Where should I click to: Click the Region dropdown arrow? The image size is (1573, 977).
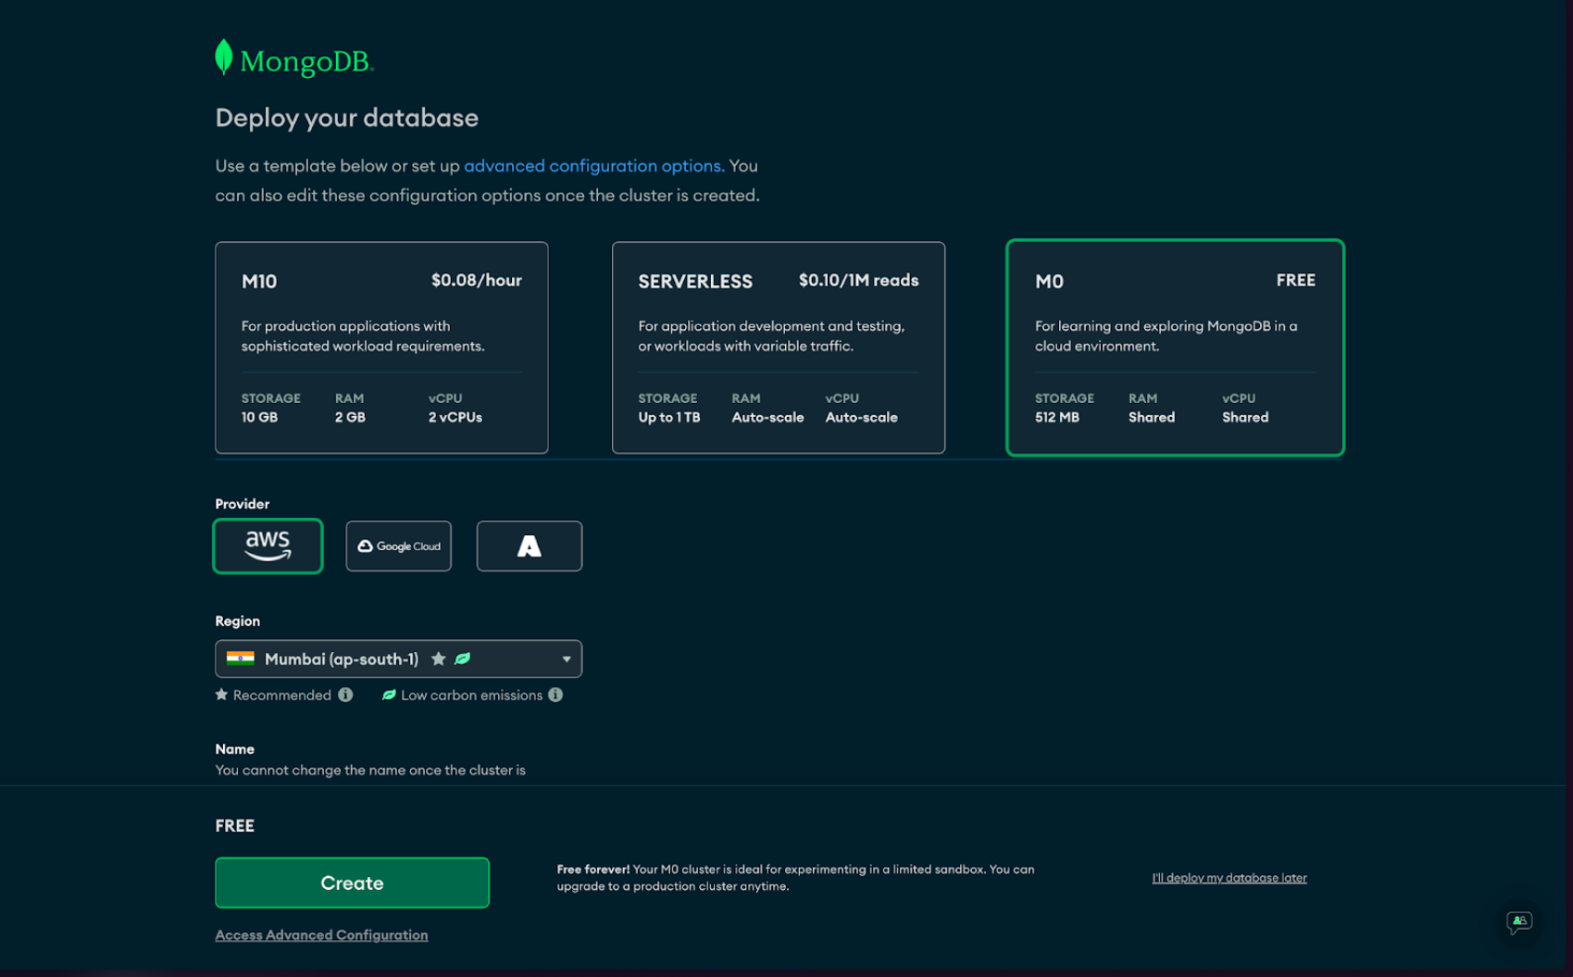[x=566, y=659]
